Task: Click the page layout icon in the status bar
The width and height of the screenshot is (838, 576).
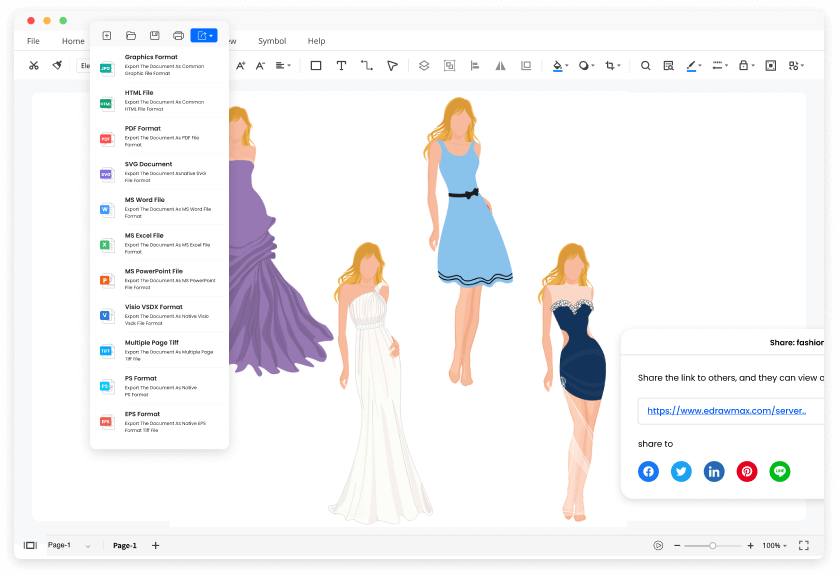Action: pyautogui.click(x=30, y=546)
